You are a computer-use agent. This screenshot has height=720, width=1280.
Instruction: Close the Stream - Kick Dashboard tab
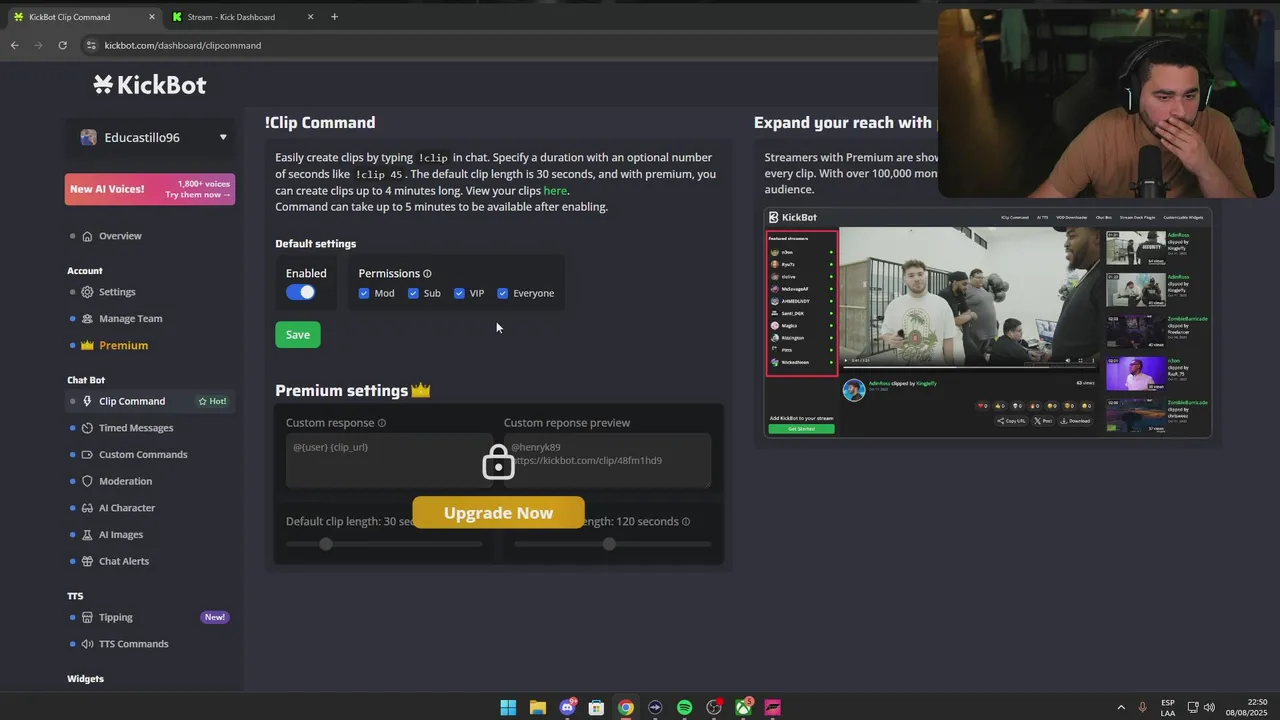(310, 17)
